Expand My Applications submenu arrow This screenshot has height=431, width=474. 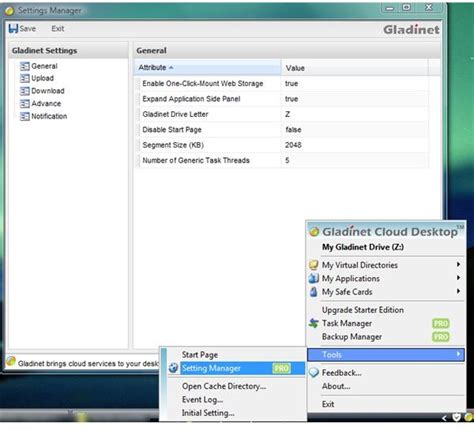point(459,278)
